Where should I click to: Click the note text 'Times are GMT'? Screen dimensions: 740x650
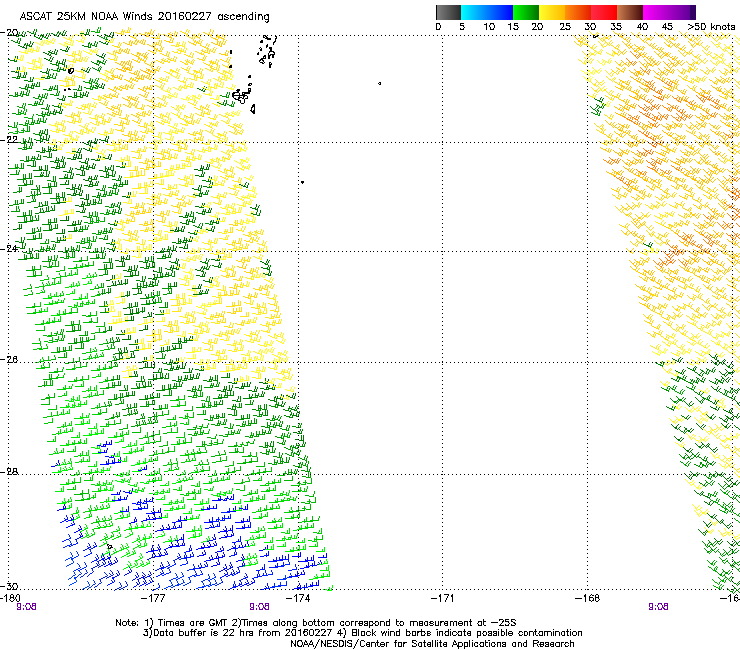tap(193, 623)
